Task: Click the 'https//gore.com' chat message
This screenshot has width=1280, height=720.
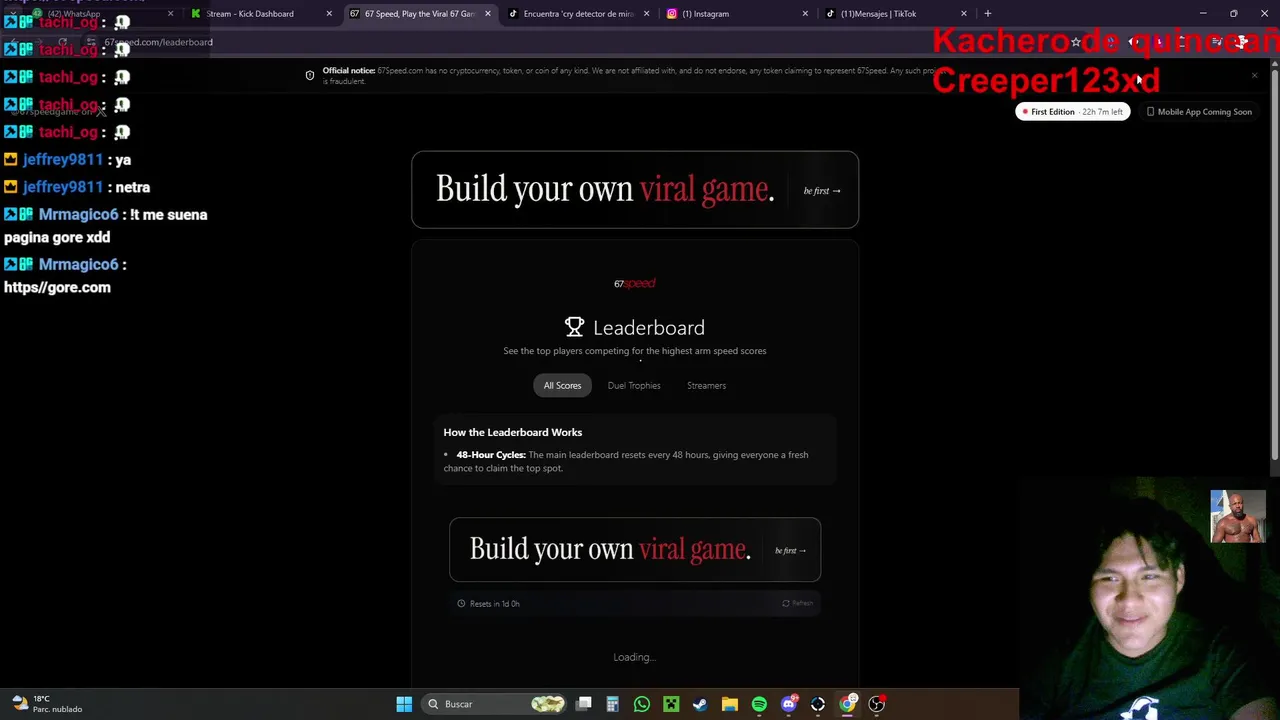Action: [57, 287]
